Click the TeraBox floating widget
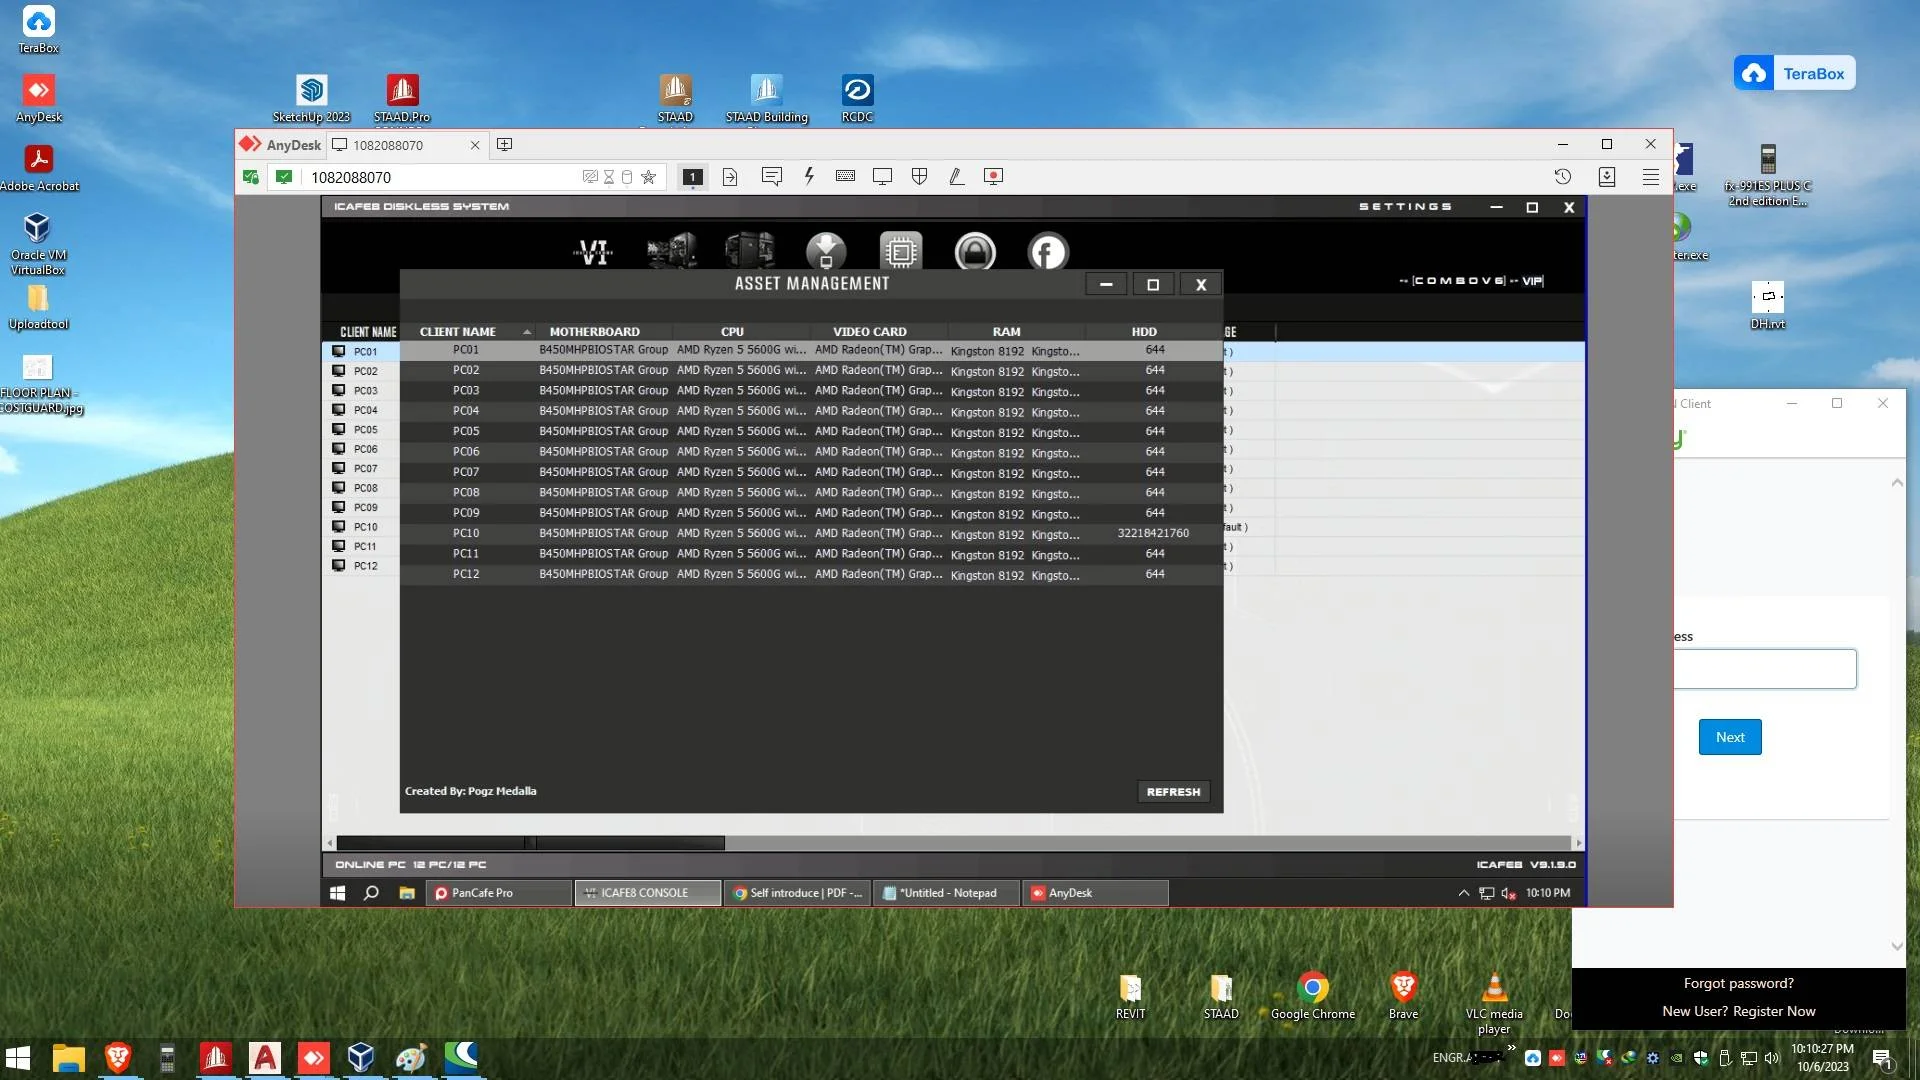This screenshot has width=1920, height=1080. [x=1794, y=73]
